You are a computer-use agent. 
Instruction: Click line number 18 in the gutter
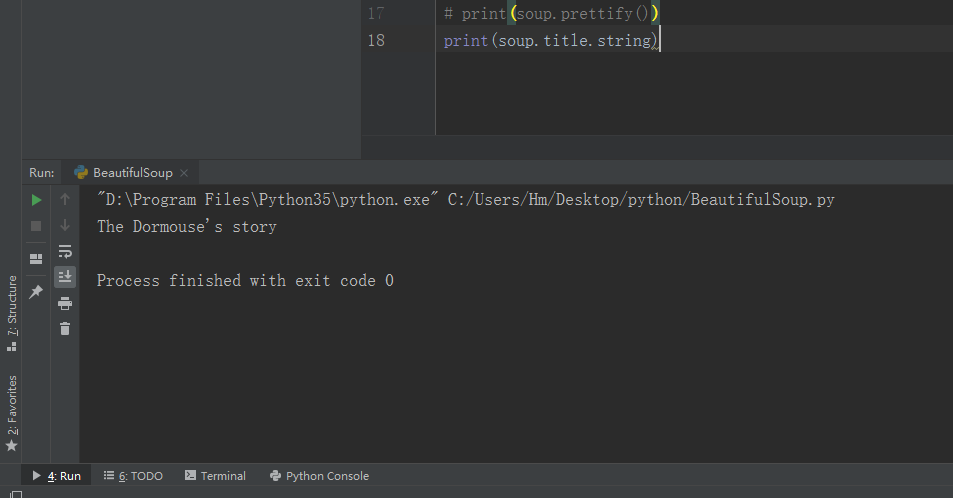[376, 40]
